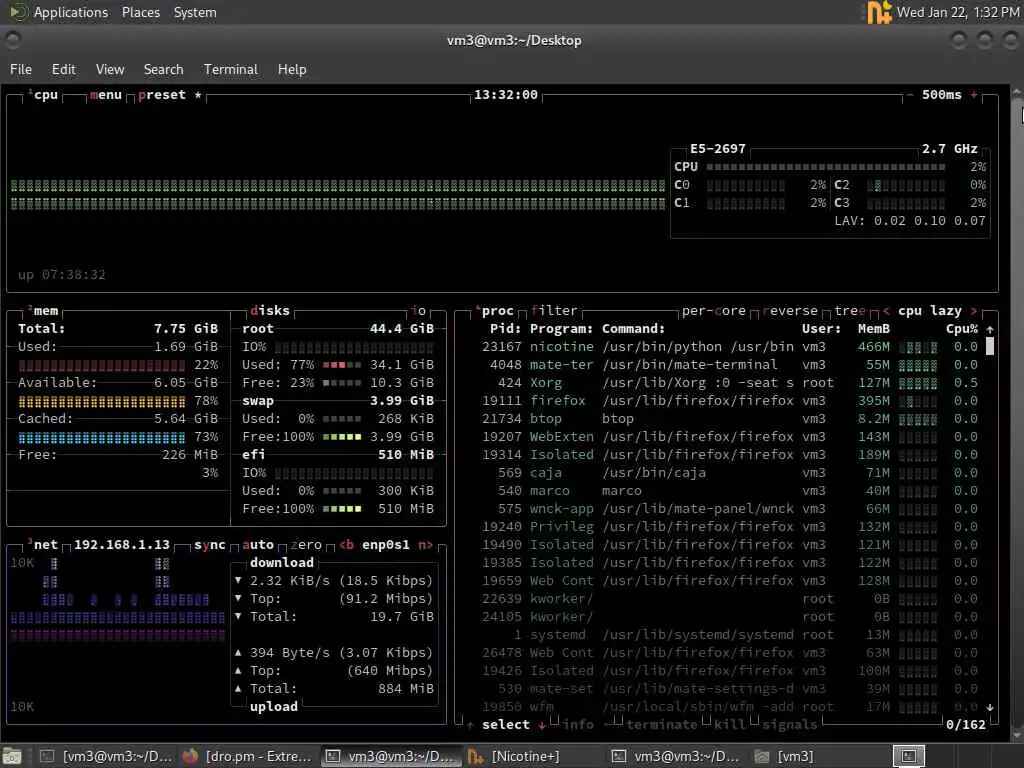Open the System menu in top panel
Image resolution: width=1024 pixels, height=768 pixels.
[x=195, y=12]
